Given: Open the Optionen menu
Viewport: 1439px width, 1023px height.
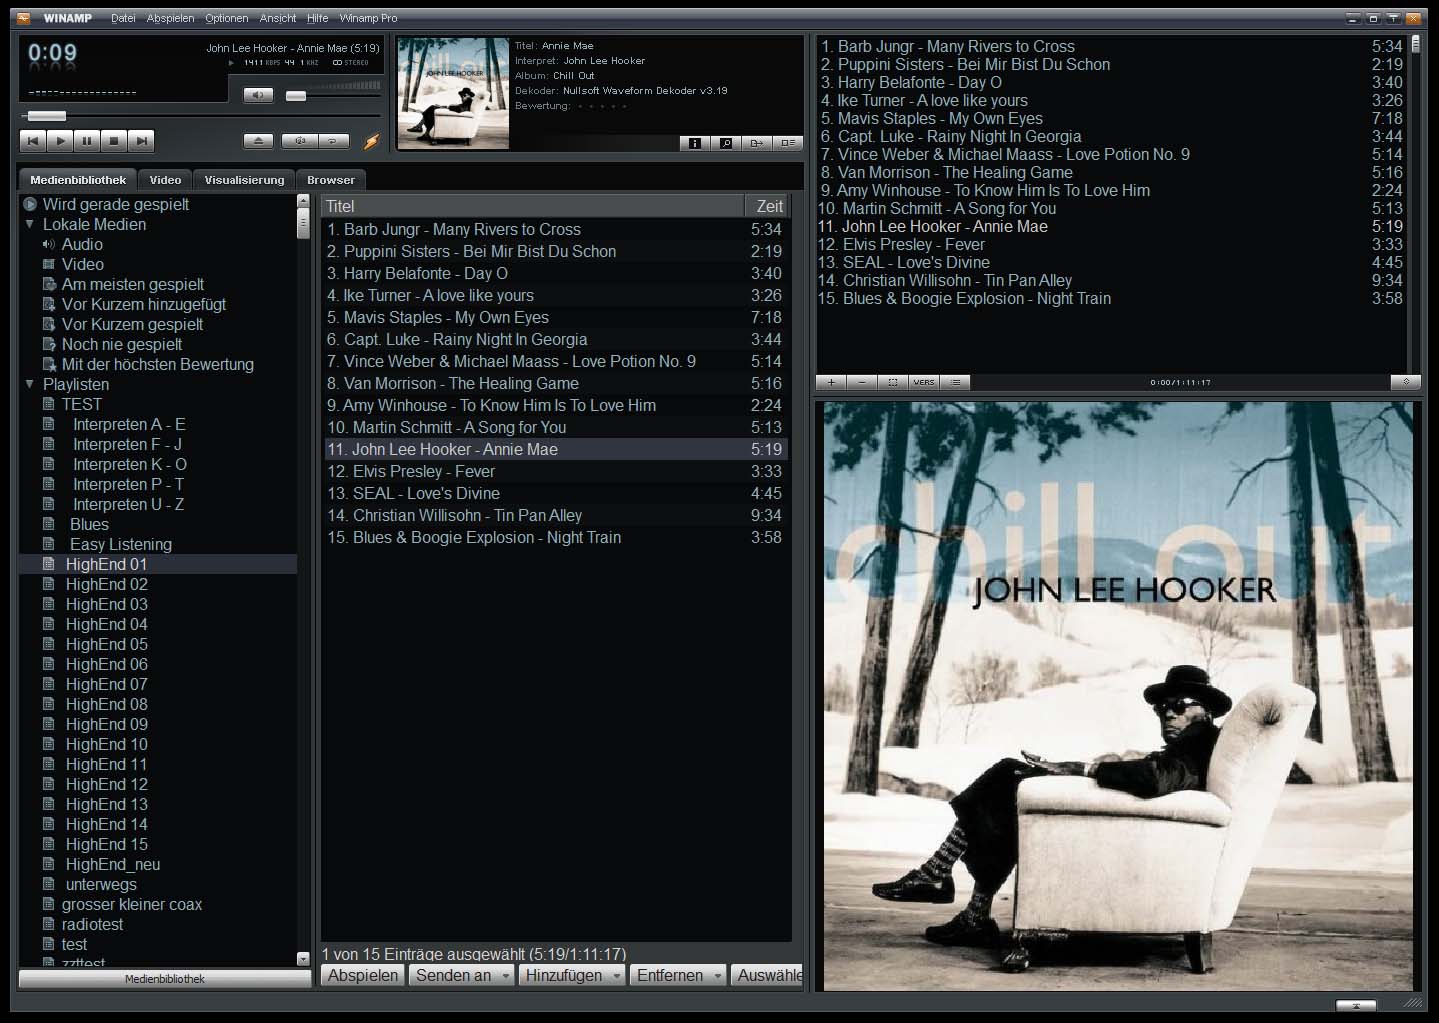Looking at the screenshot, I should pyautogui.click(x=226, y=18).
